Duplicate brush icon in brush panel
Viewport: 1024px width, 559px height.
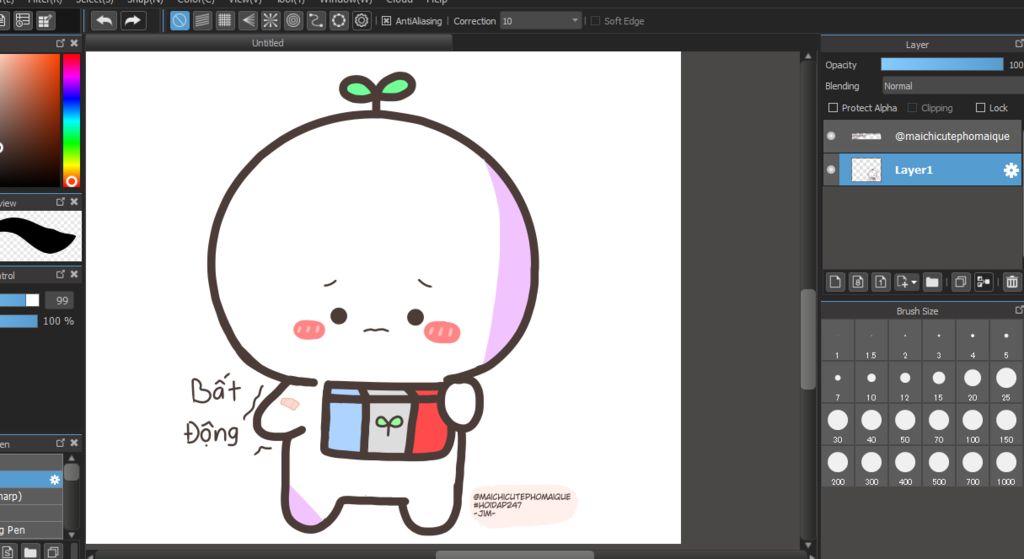point(53,552)
